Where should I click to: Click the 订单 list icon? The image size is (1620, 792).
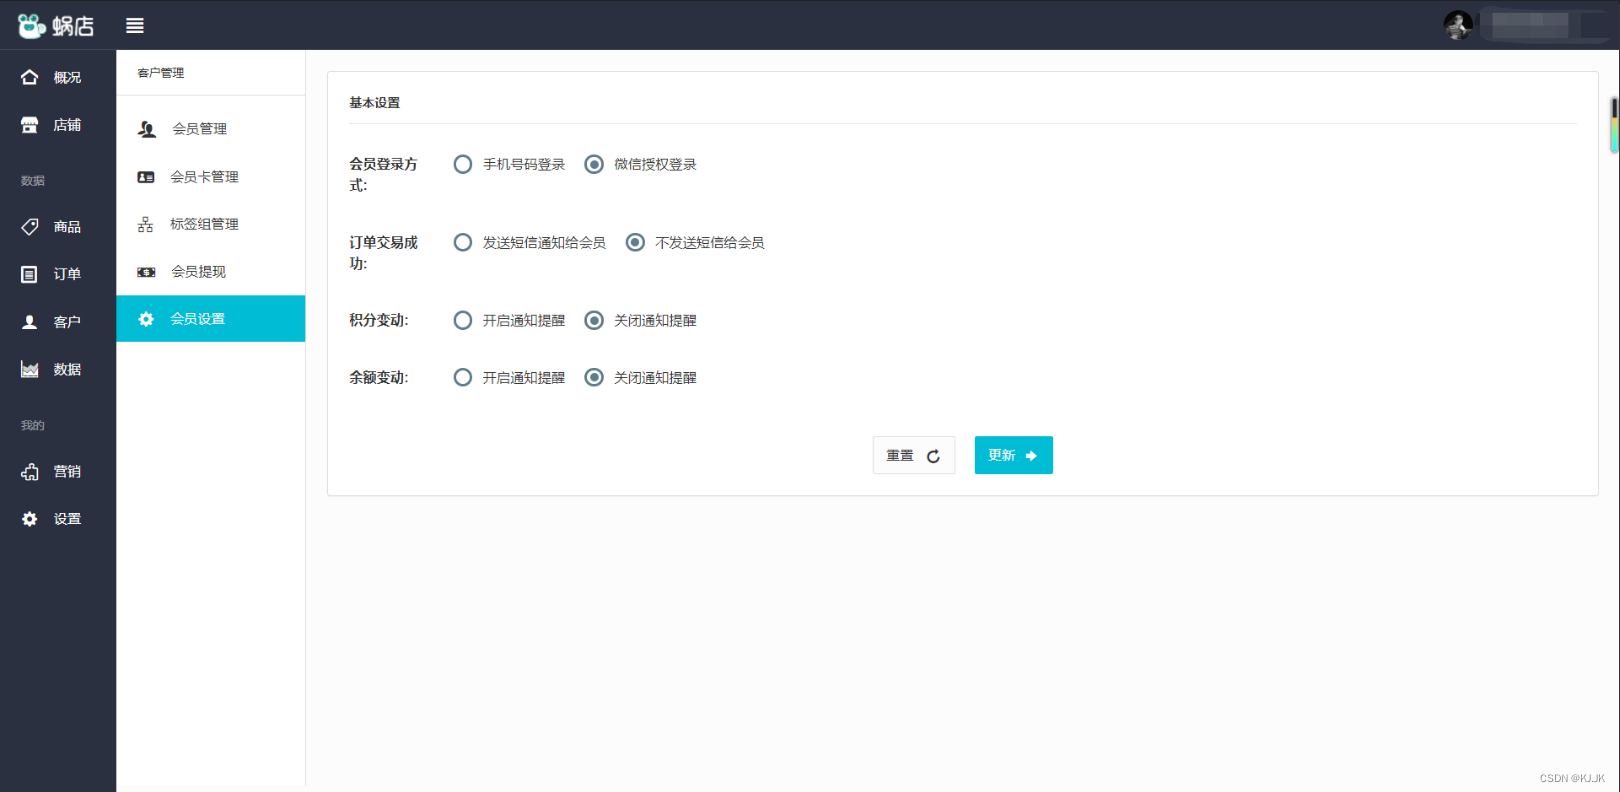coord(30,274)
